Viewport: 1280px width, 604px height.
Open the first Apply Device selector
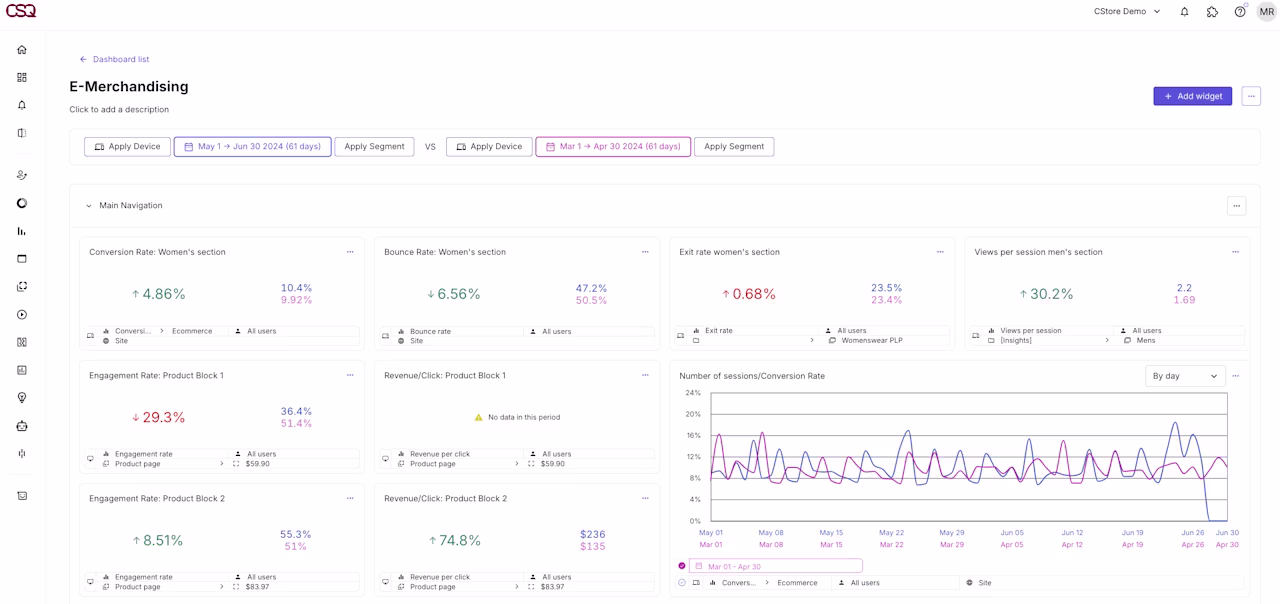coord(127,147)
